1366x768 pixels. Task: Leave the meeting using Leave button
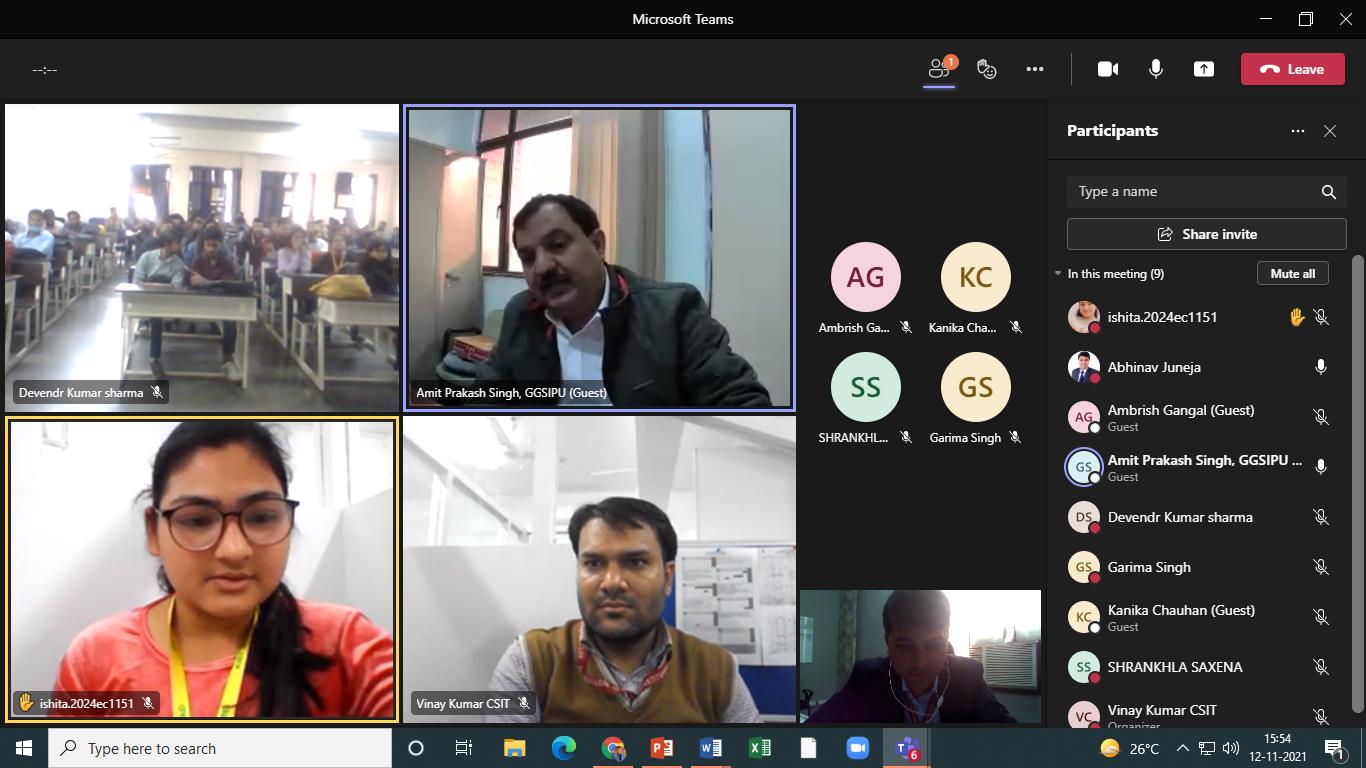click(x=1292, y=69)
